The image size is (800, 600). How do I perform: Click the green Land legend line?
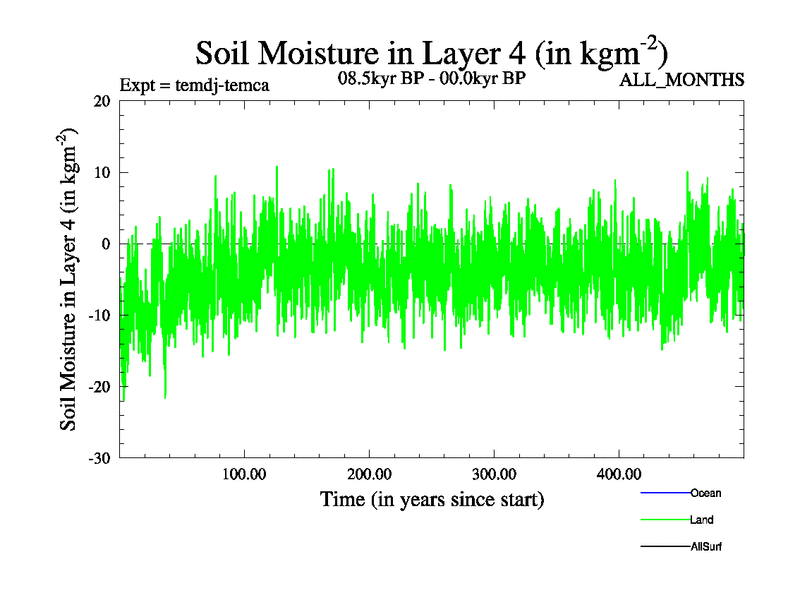(x=664, y=520)
